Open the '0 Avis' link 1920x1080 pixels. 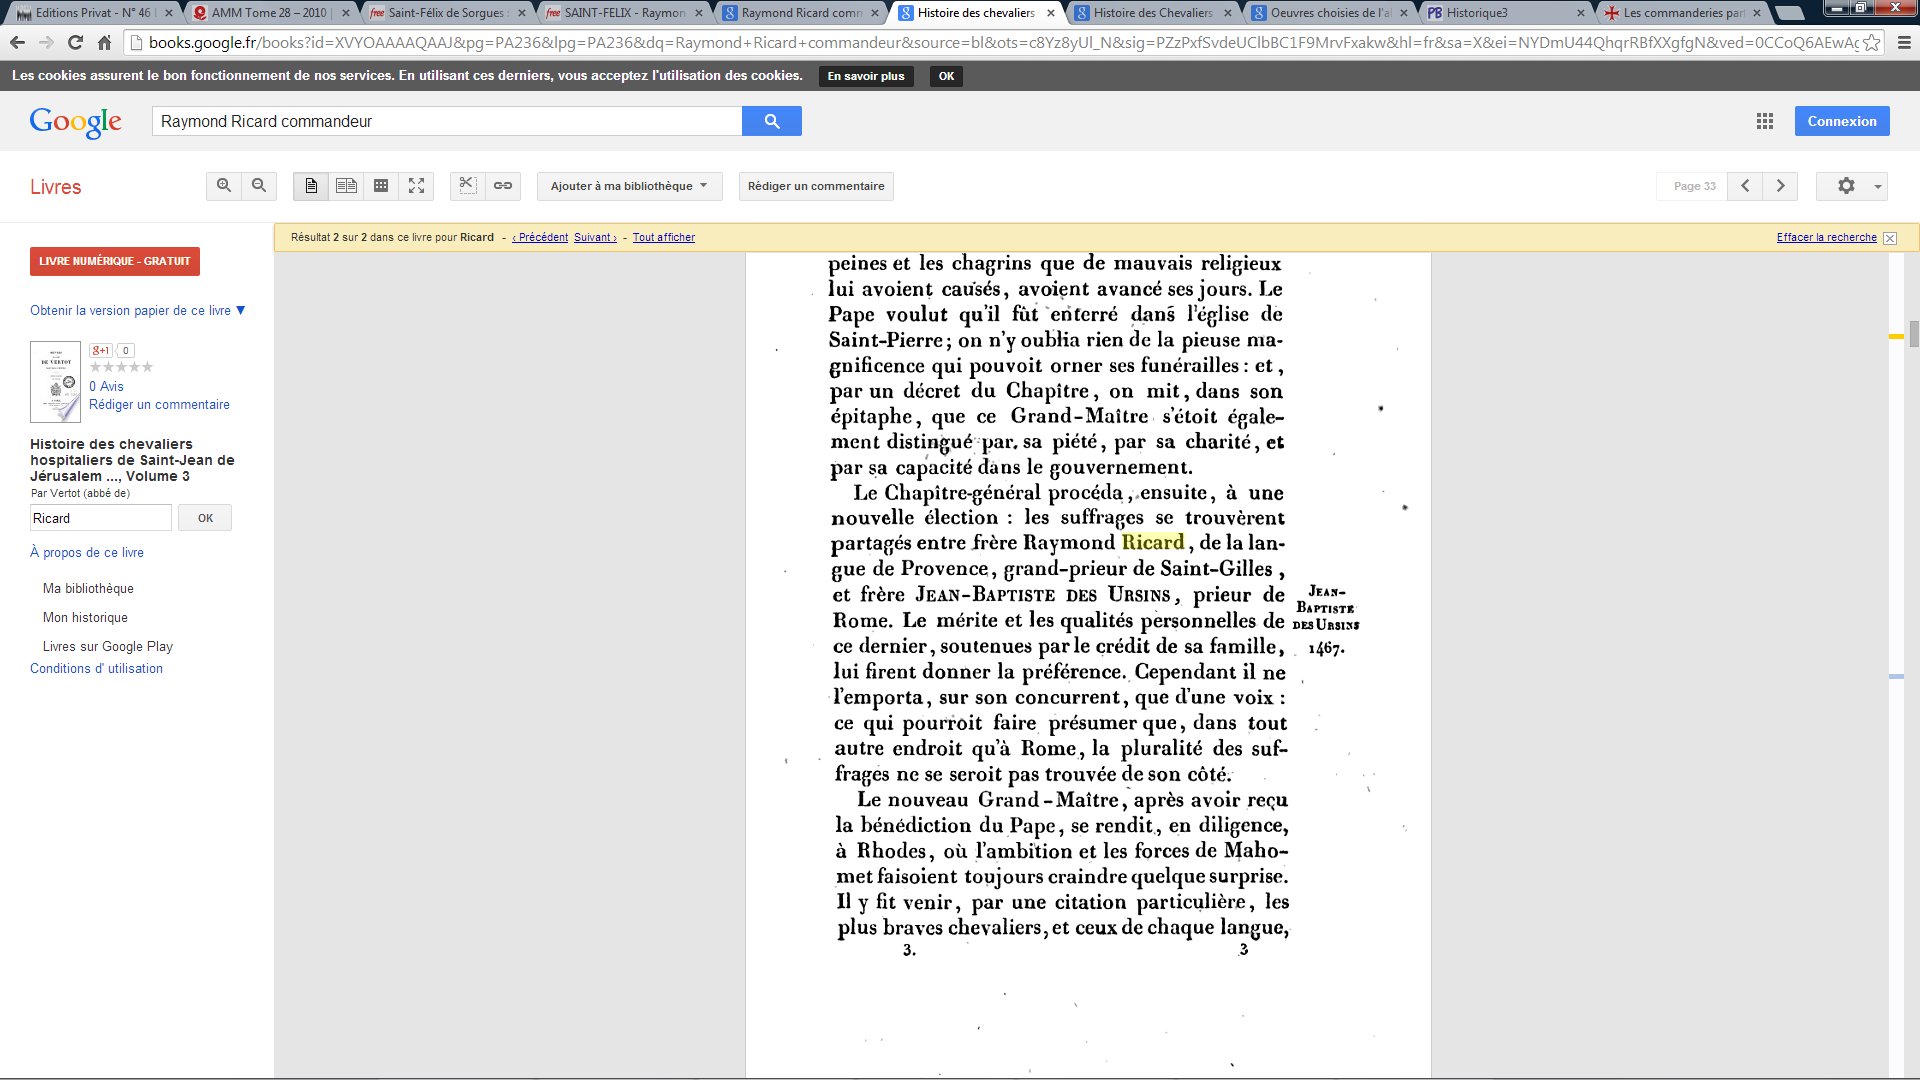[x=106, y=386]
